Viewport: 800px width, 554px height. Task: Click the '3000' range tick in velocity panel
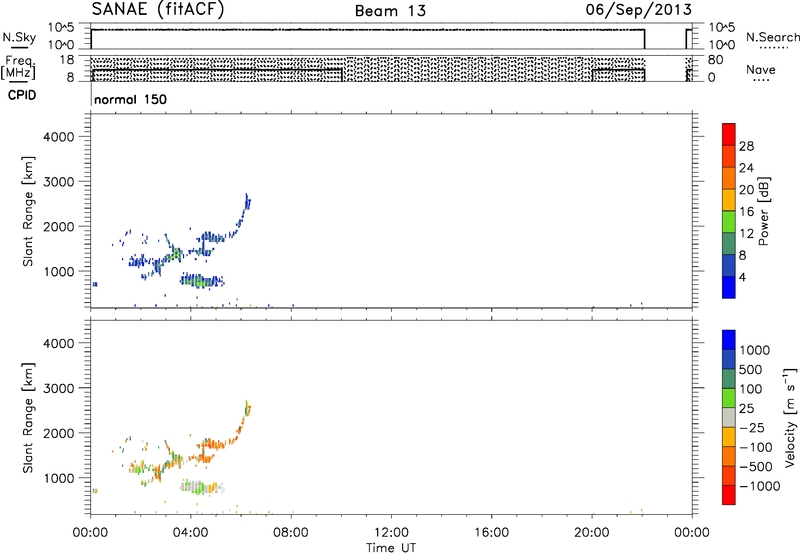point(59,388)
